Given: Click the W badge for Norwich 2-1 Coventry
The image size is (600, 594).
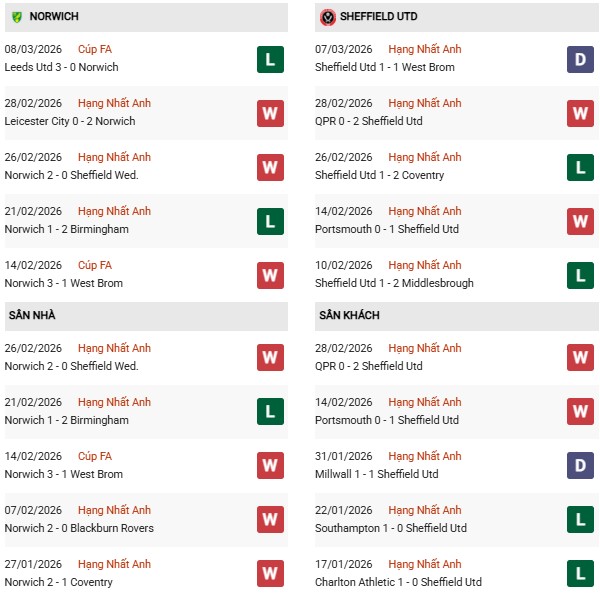Looking at the screenshot, I should (270, 574).
